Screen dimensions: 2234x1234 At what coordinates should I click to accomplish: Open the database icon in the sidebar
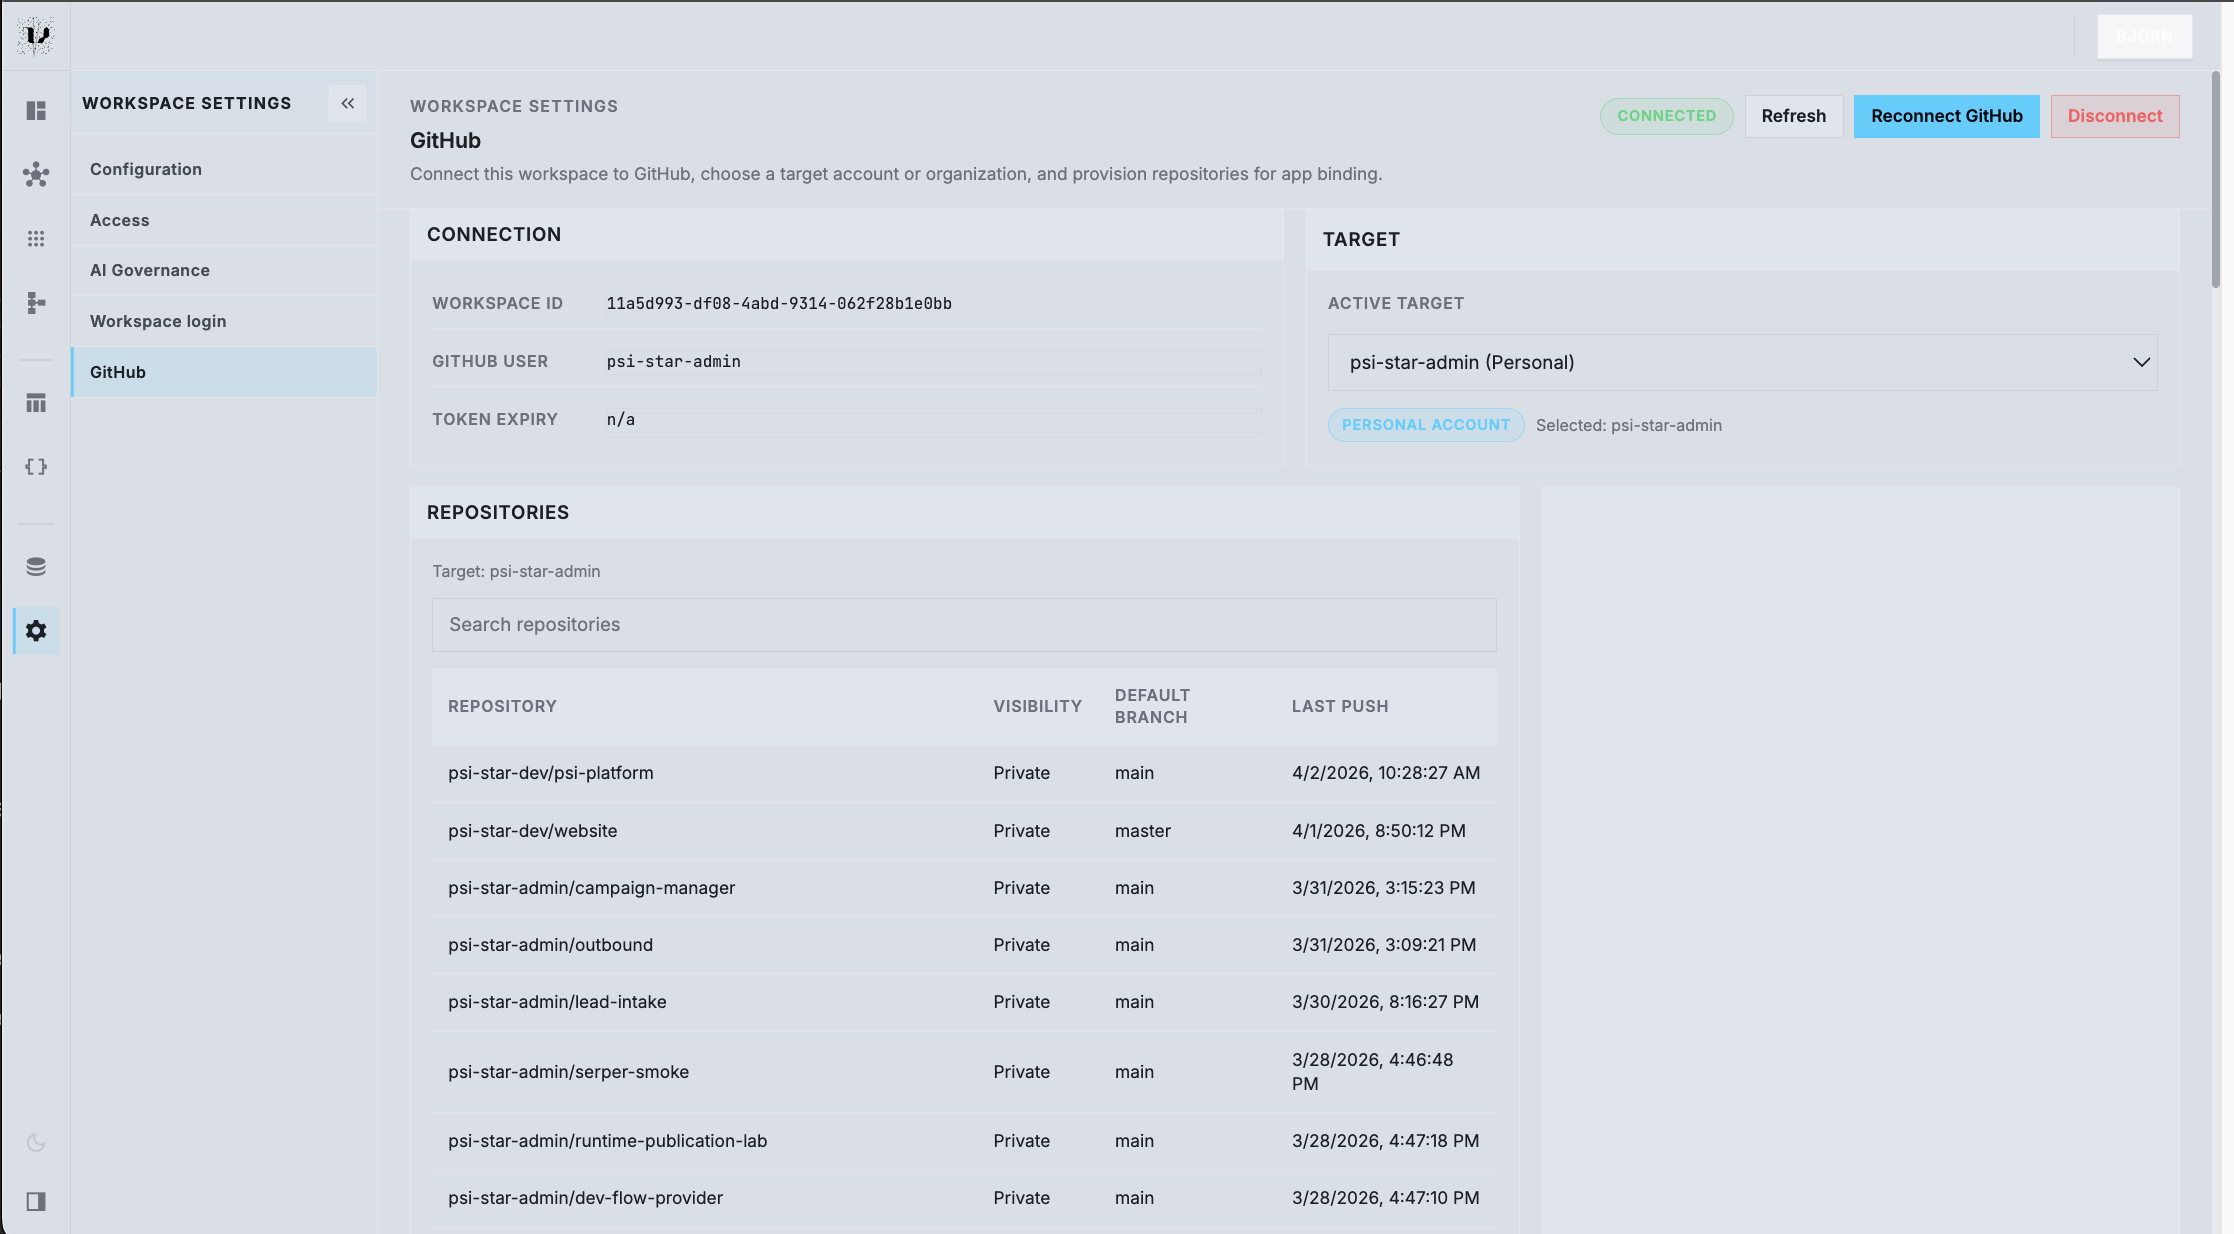pyautogui.click(x=36, y=565)
